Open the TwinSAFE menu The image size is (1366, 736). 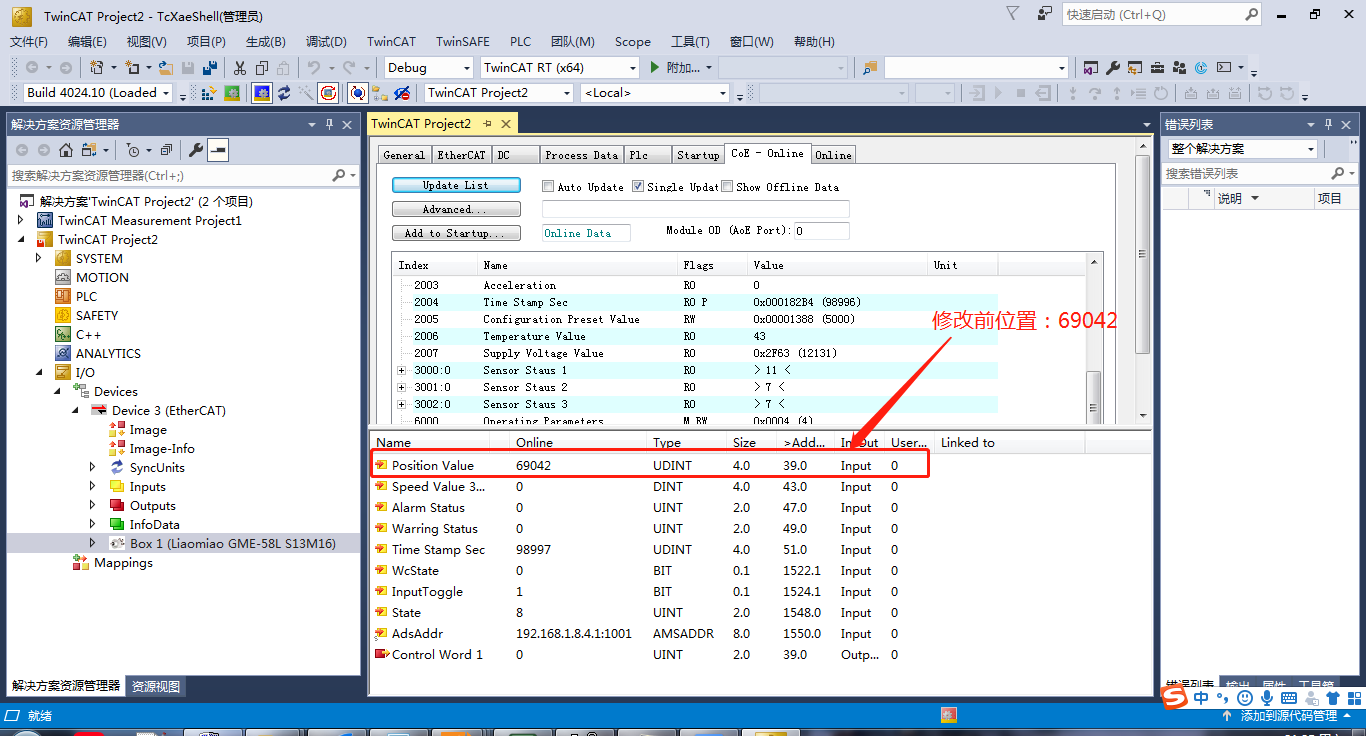point(463,42)
